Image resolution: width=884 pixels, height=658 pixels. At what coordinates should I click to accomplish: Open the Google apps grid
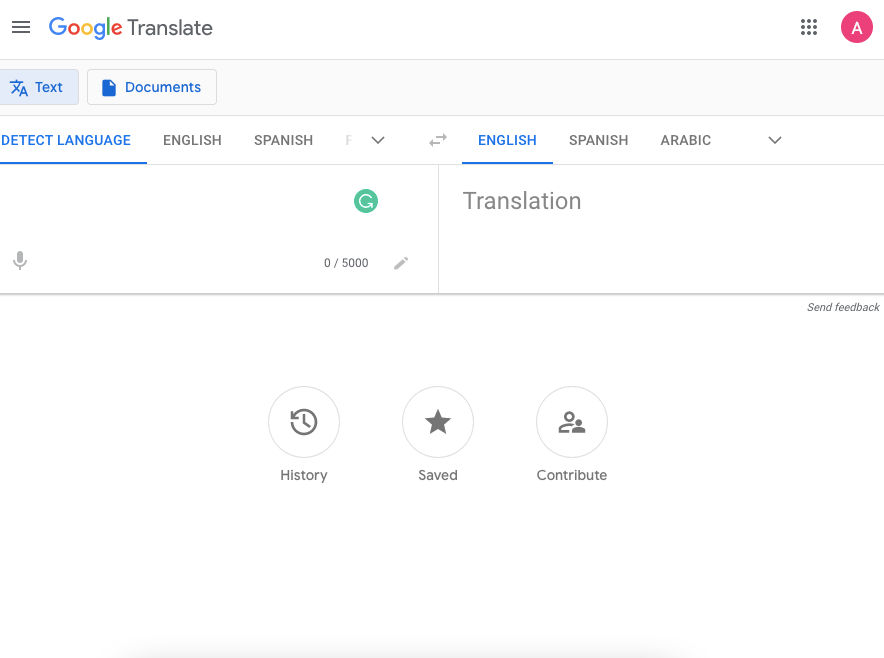808,27
